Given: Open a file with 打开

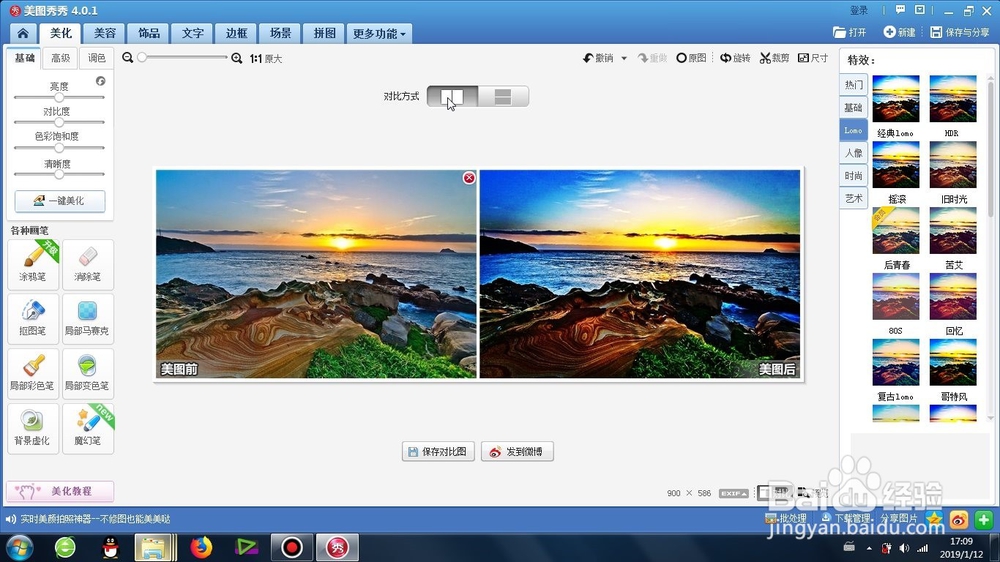Looking at the screenshot, I should [x=849, y=32].
